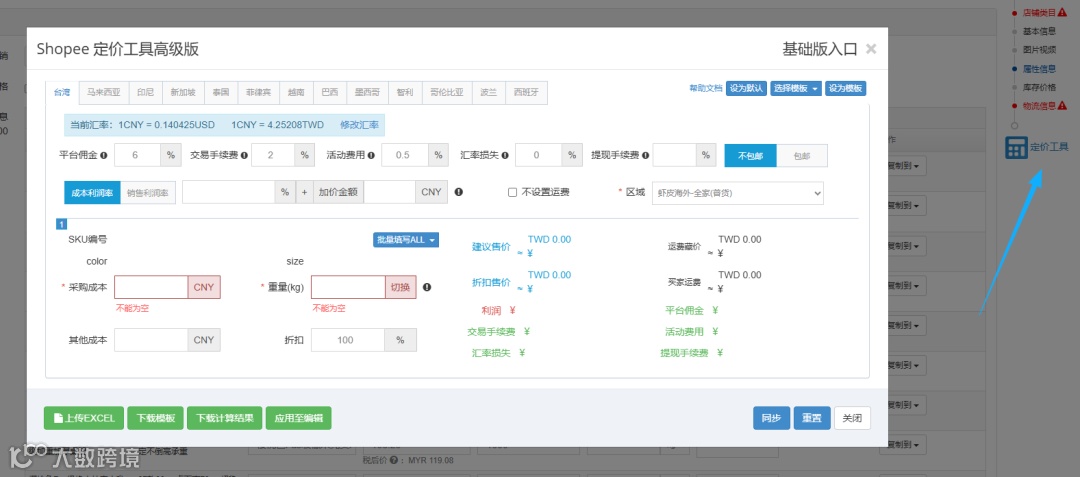Image resolution: width=1080 pixels, height=477 pixels.
Task: Open the 帮助文档 link
Action: (x=706, y=88)
